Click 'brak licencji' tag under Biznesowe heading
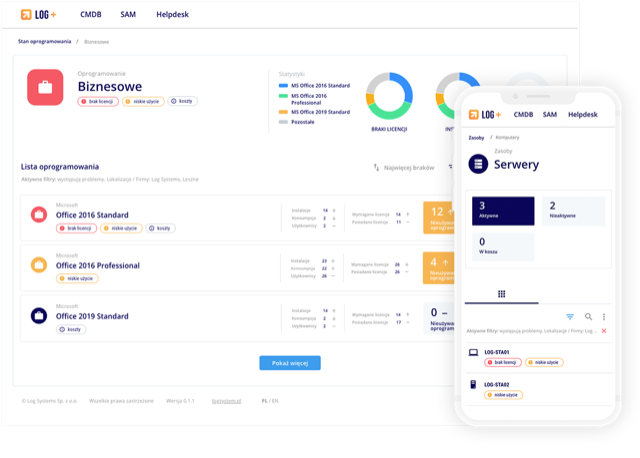Screen dimensions: 640x458 pos(98,101)
